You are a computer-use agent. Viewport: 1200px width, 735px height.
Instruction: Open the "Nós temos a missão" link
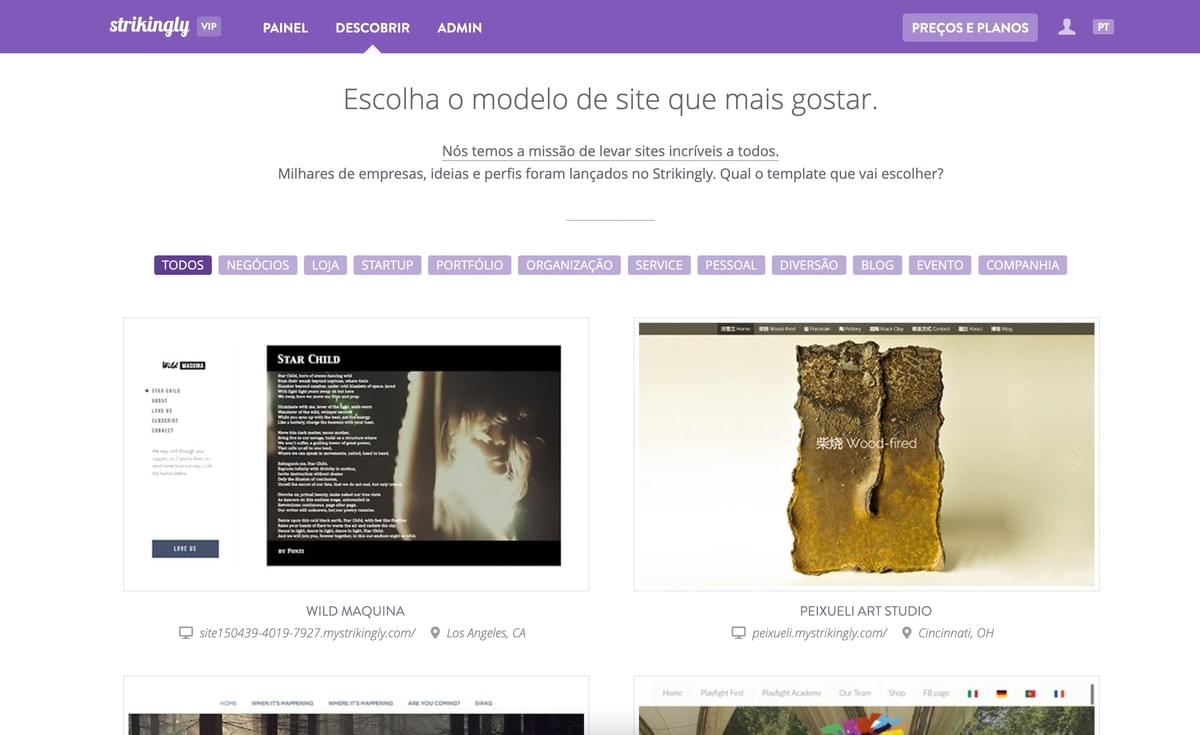click(611, 150)
